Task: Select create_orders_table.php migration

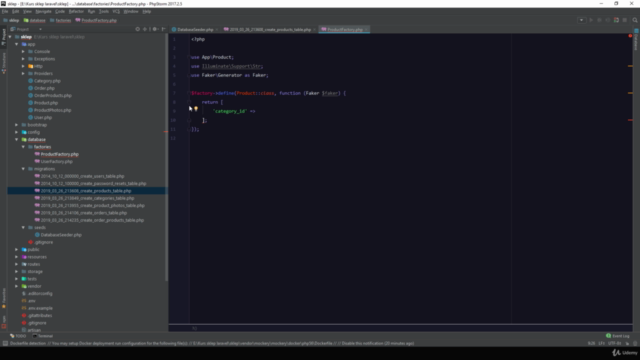Action: (x=80, y=213)
